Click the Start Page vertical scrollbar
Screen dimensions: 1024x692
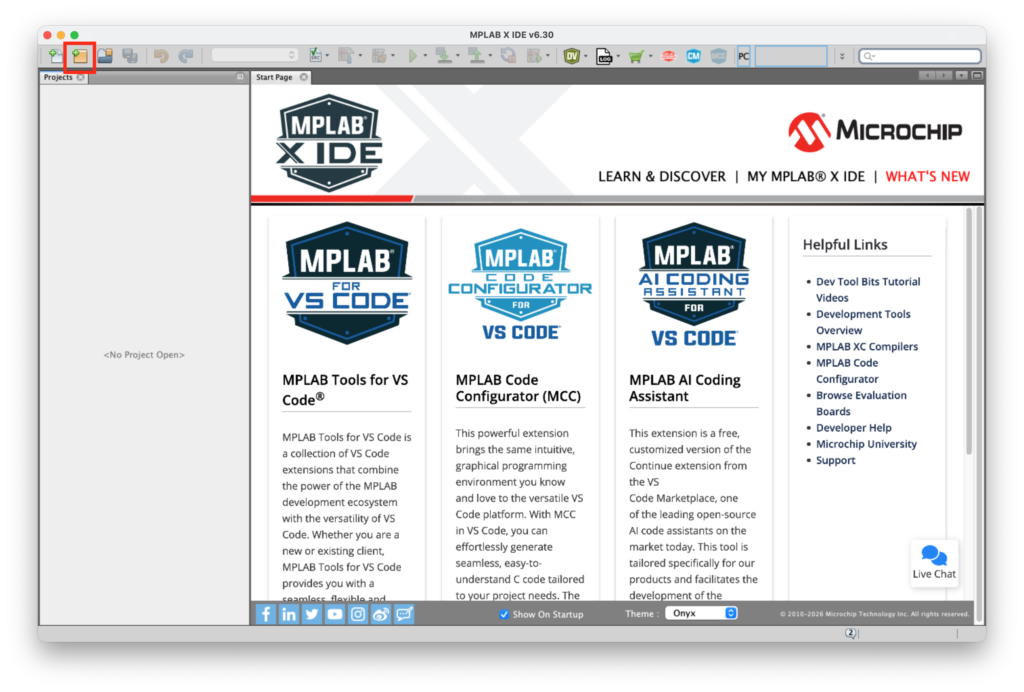click(969, 330)
